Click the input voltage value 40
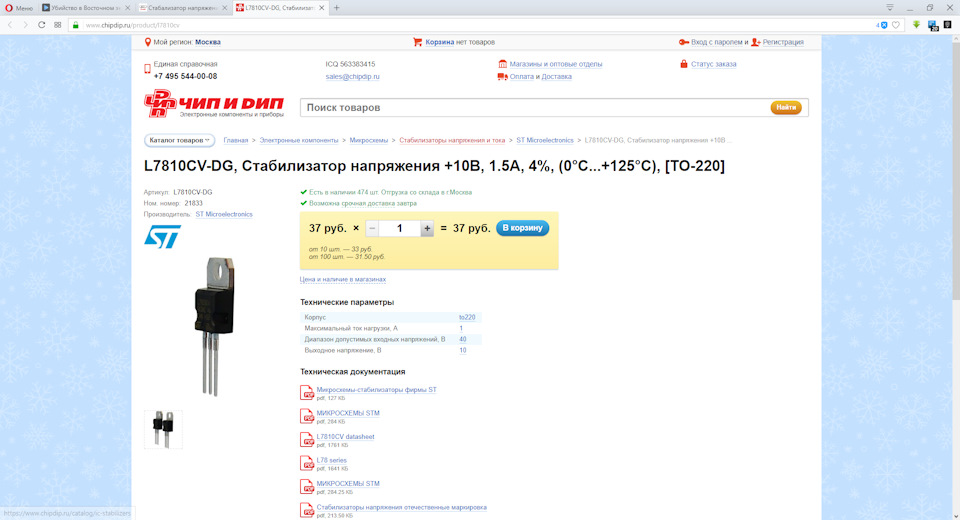Screen dimensions: 960x520 (463, 339)
